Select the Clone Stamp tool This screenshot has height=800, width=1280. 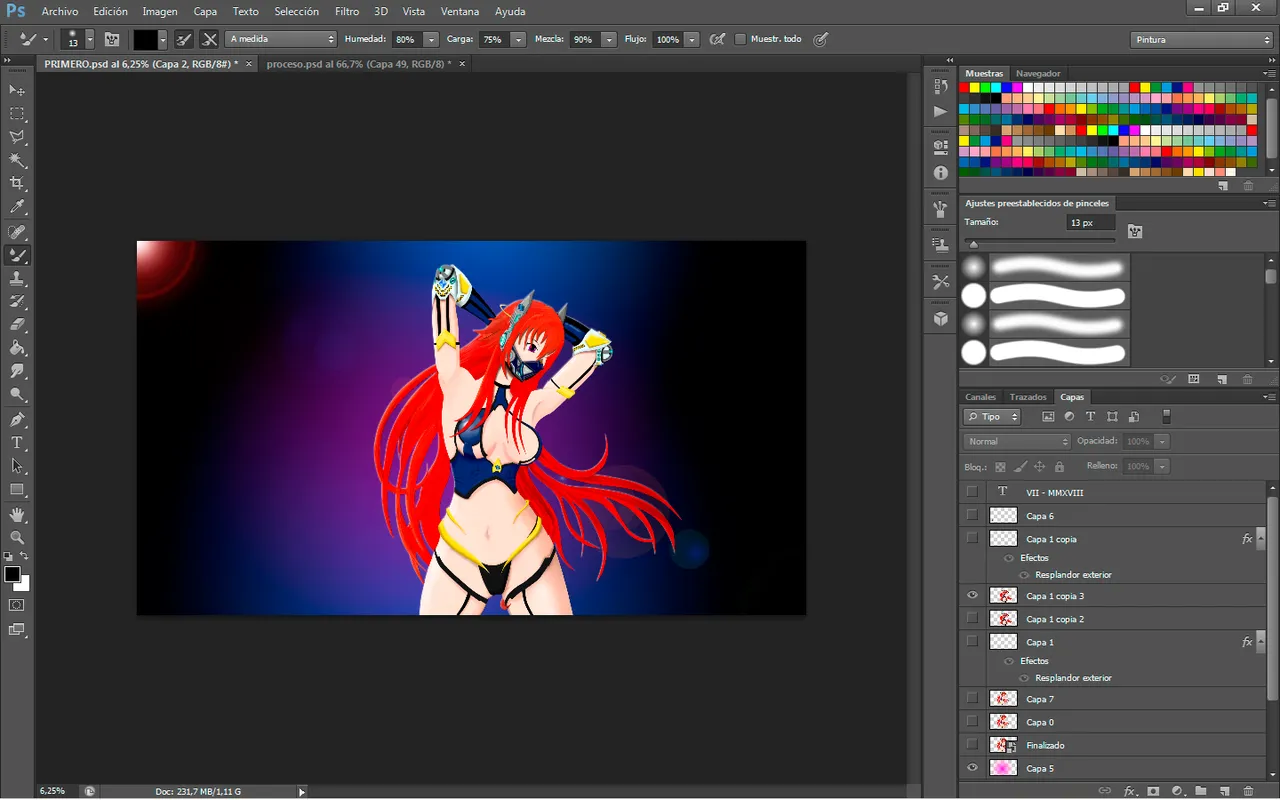17,279
